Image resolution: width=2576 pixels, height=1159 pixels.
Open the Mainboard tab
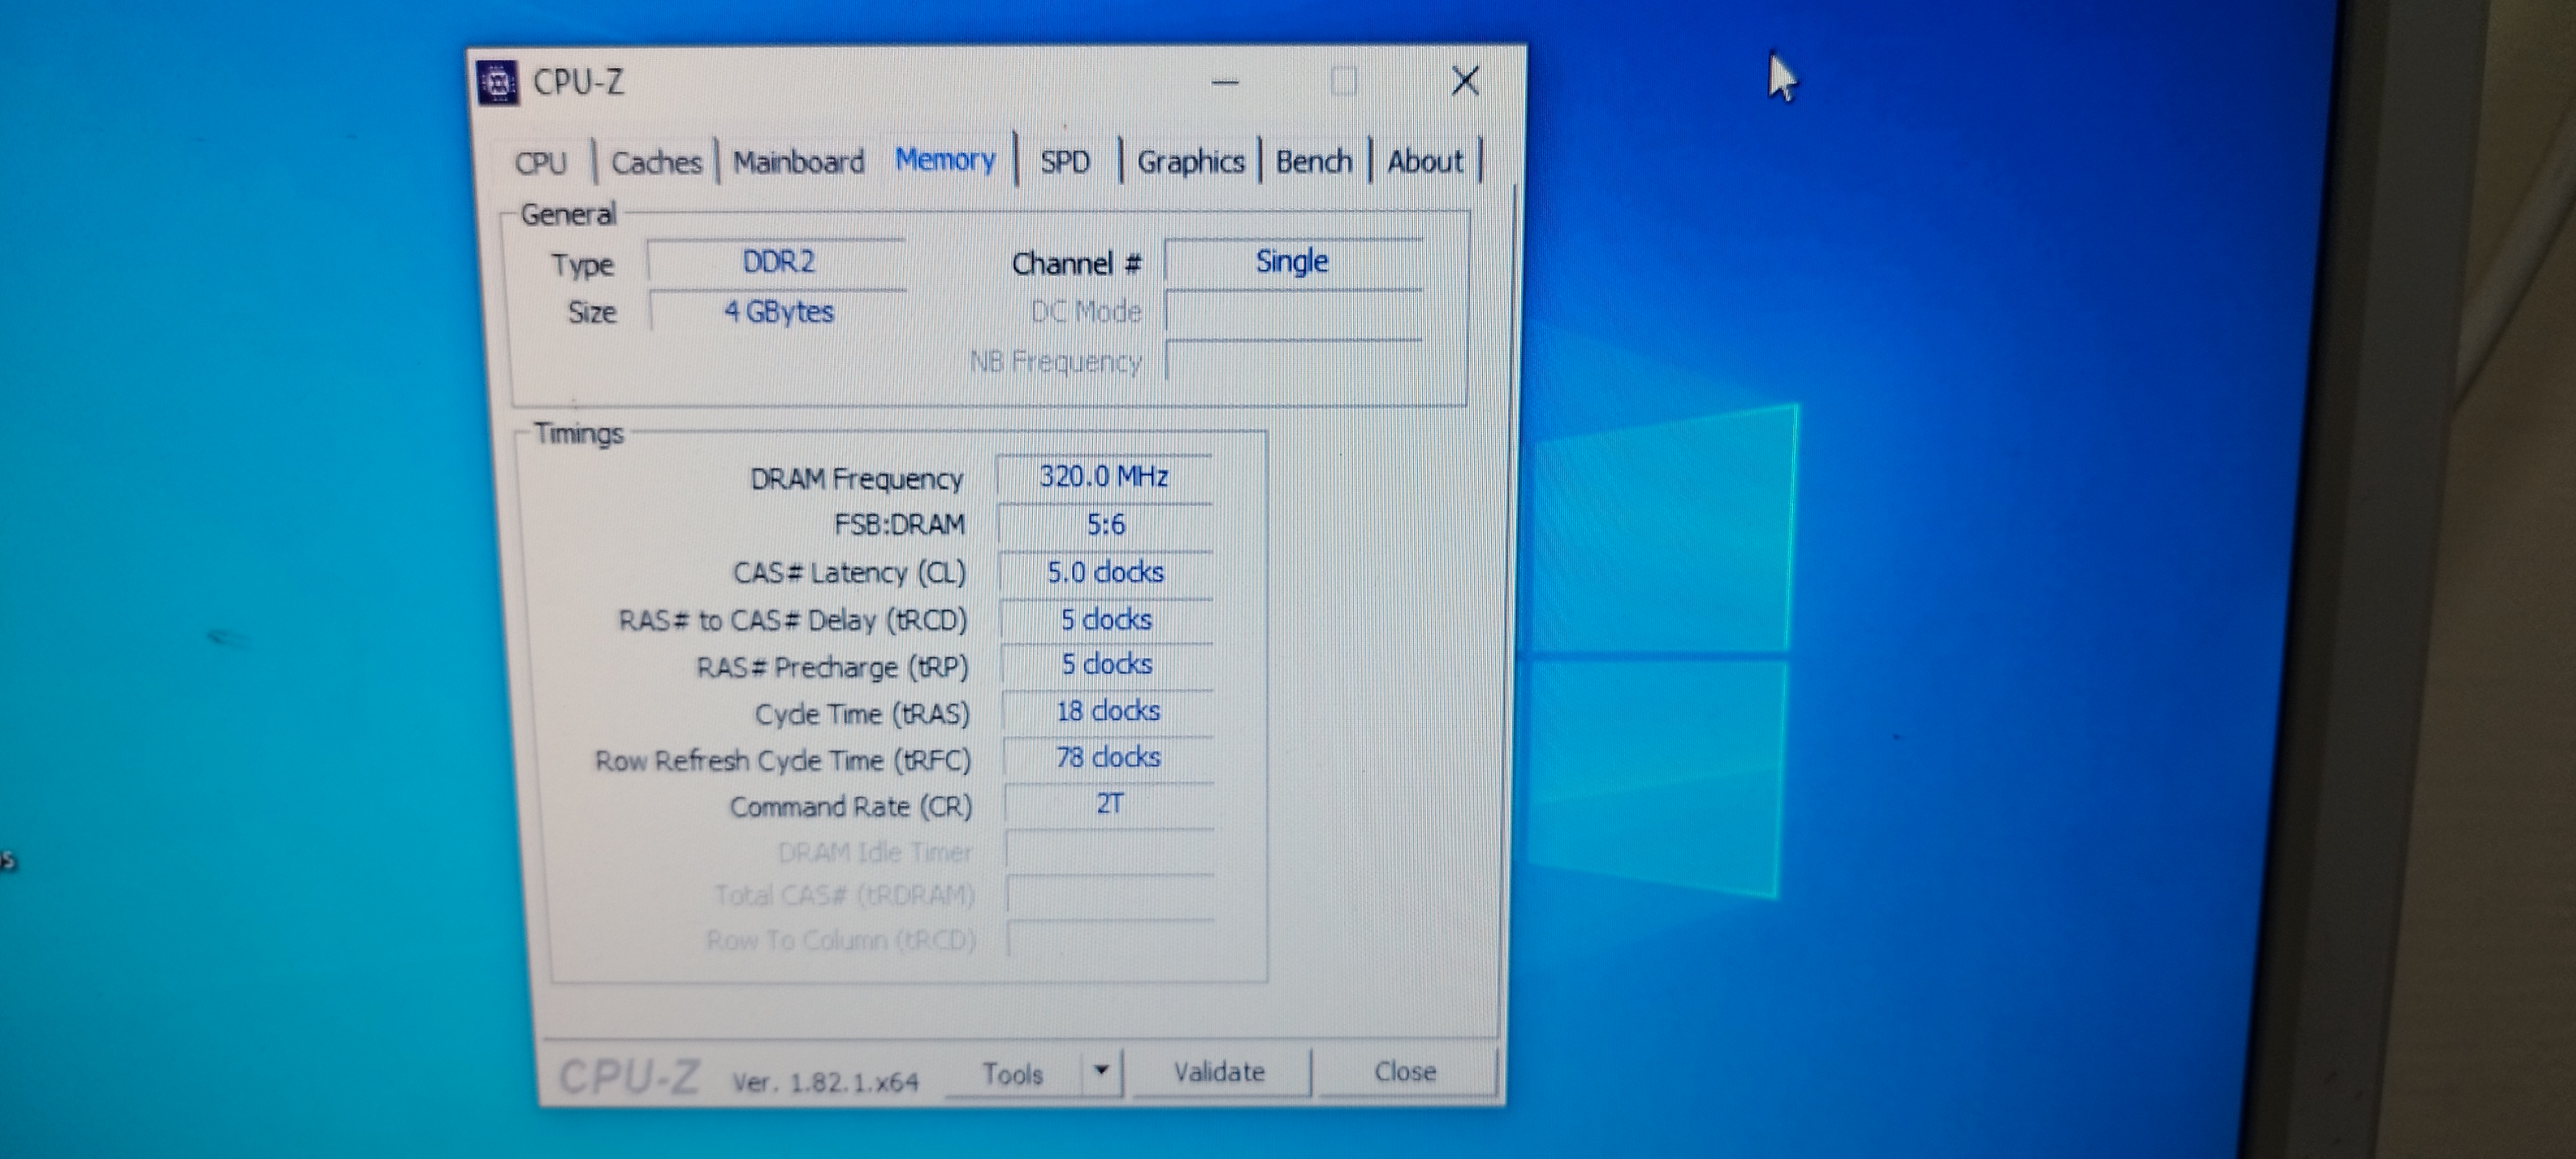tap(798, 162)
